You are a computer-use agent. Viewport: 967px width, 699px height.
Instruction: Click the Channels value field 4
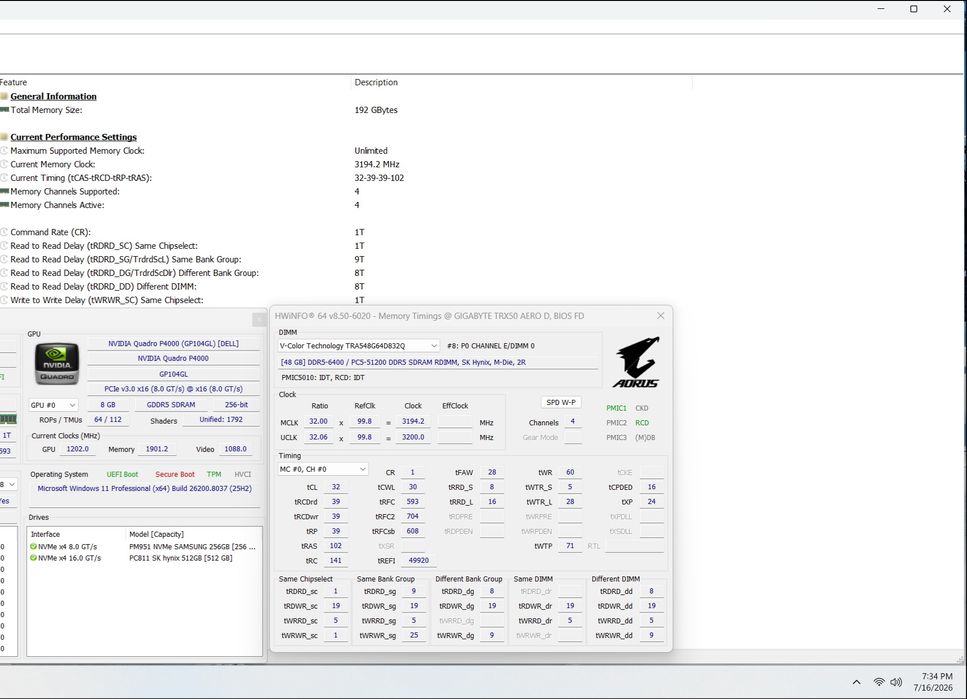[x=572, y=421]
